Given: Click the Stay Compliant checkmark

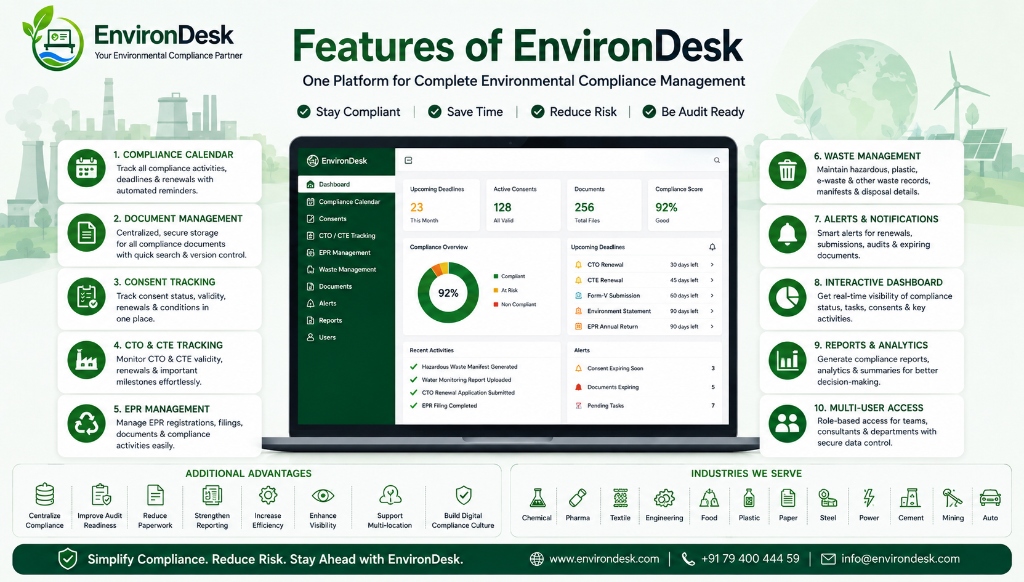Looking at the screenshot, I should click(x=304, y=112).
